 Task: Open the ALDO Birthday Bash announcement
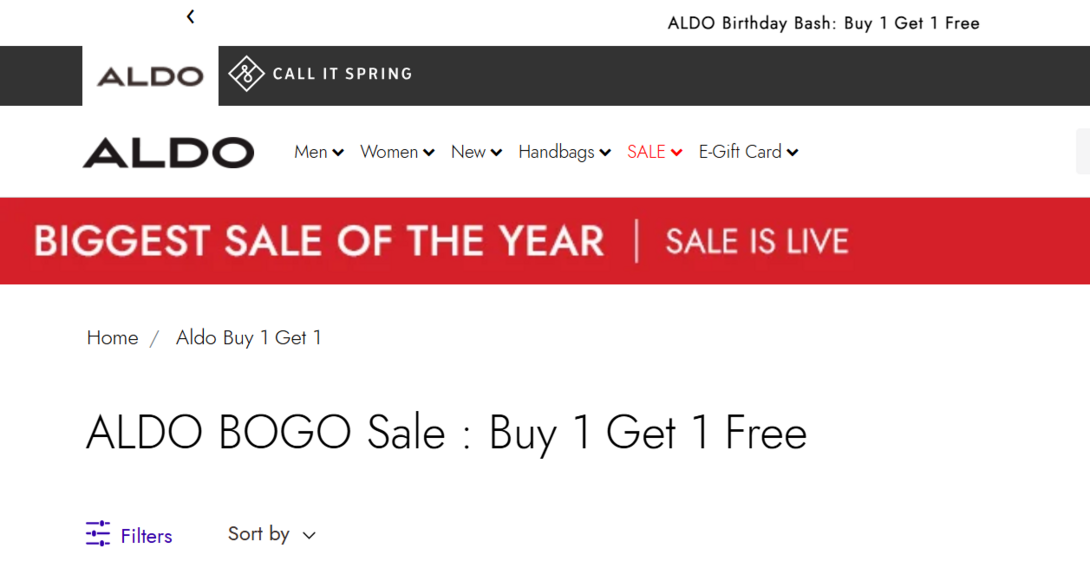tap(823, 23)
